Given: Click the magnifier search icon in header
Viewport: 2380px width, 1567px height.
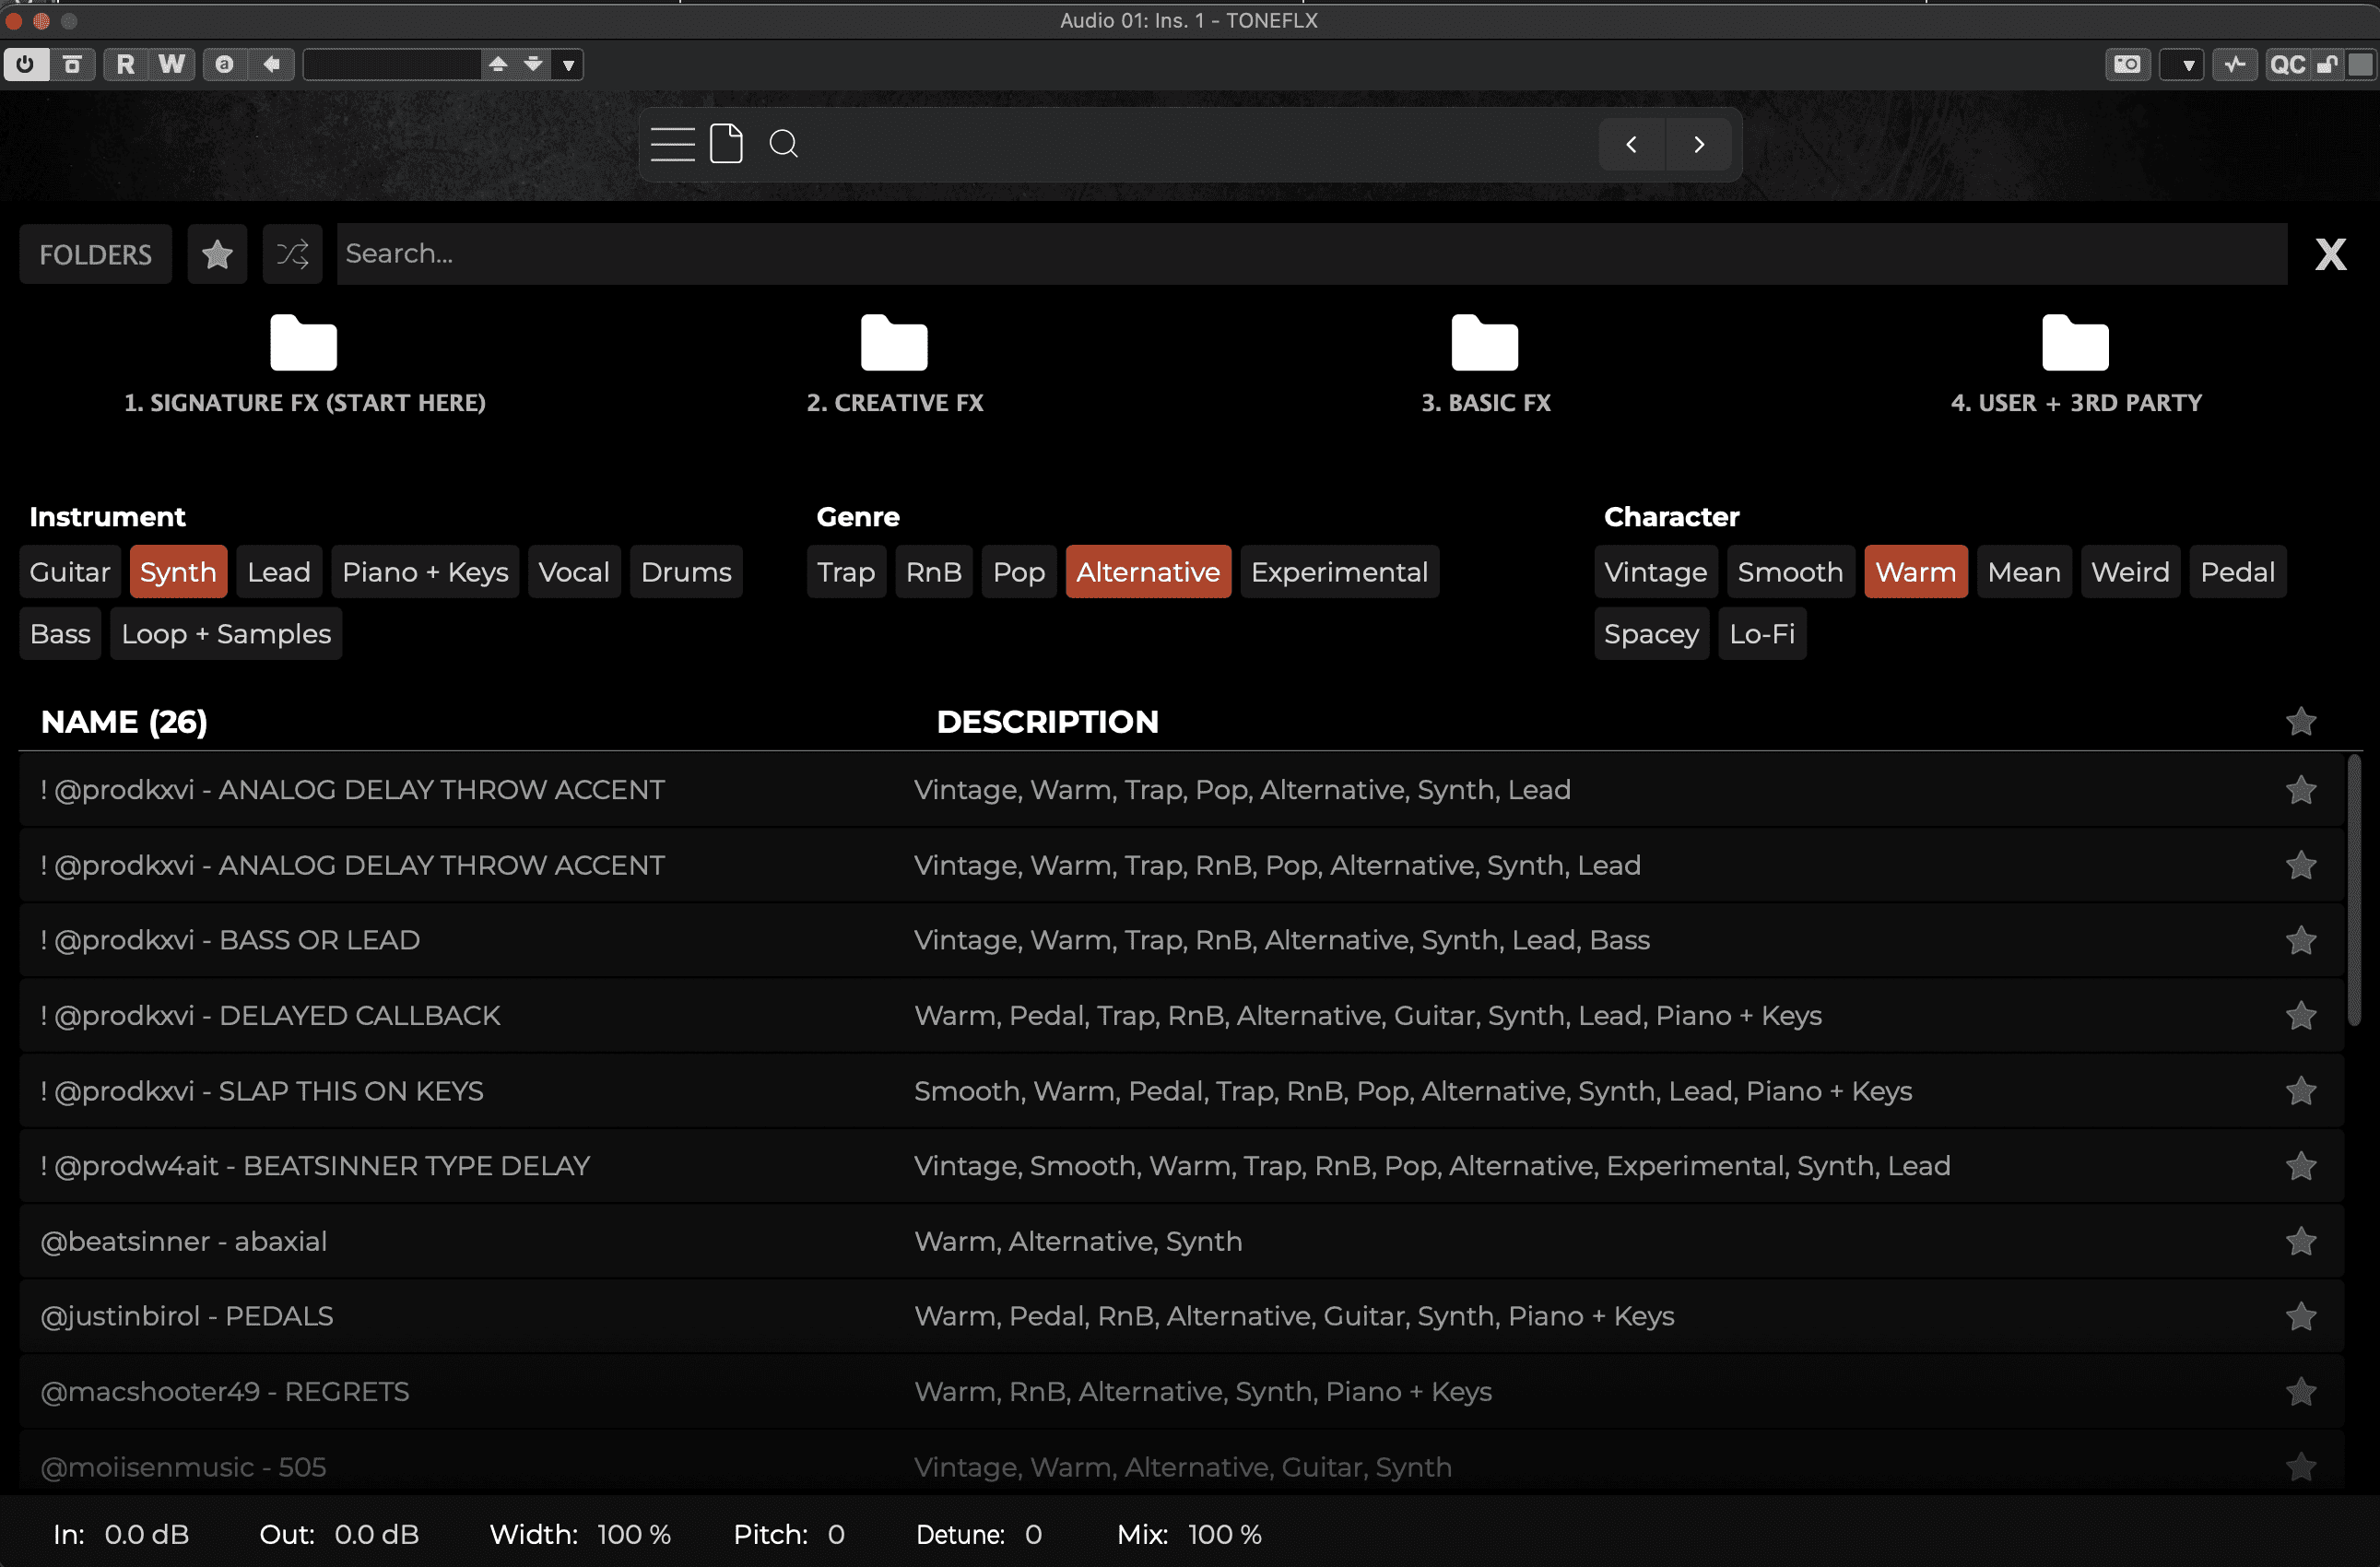Looking at the screenshot, I should [784, 144].
